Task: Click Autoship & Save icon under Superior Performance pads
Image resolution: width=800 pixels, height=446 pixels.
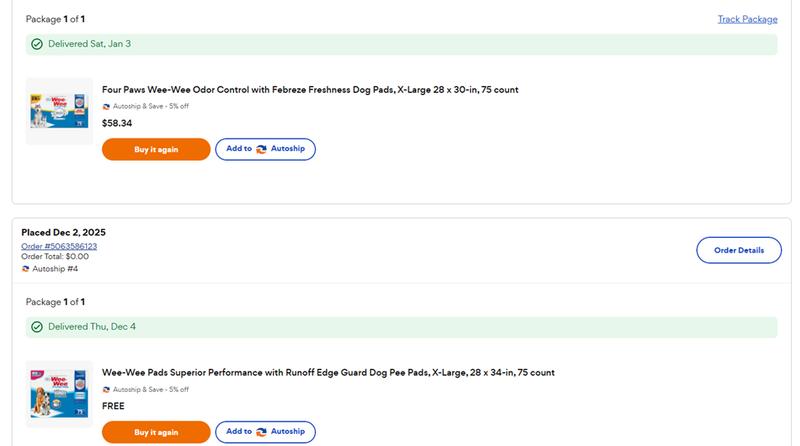Action: pos(106,389)
